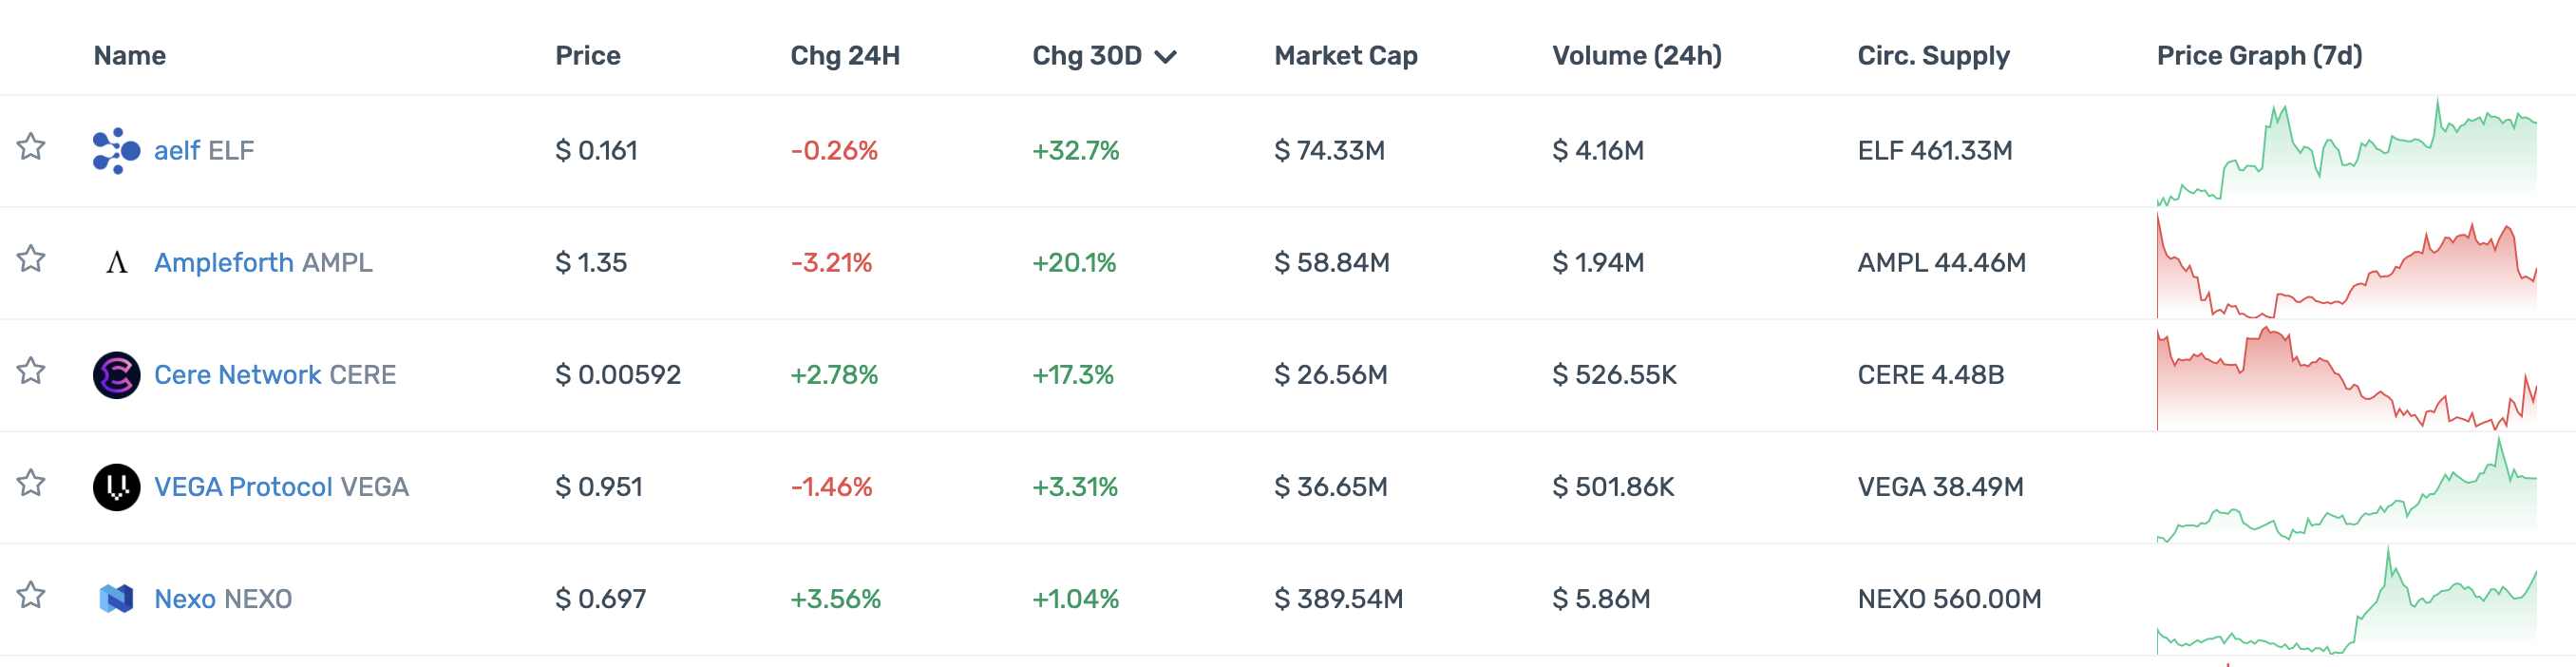Open the Cere Network 7d price chart

[2346, 375]
